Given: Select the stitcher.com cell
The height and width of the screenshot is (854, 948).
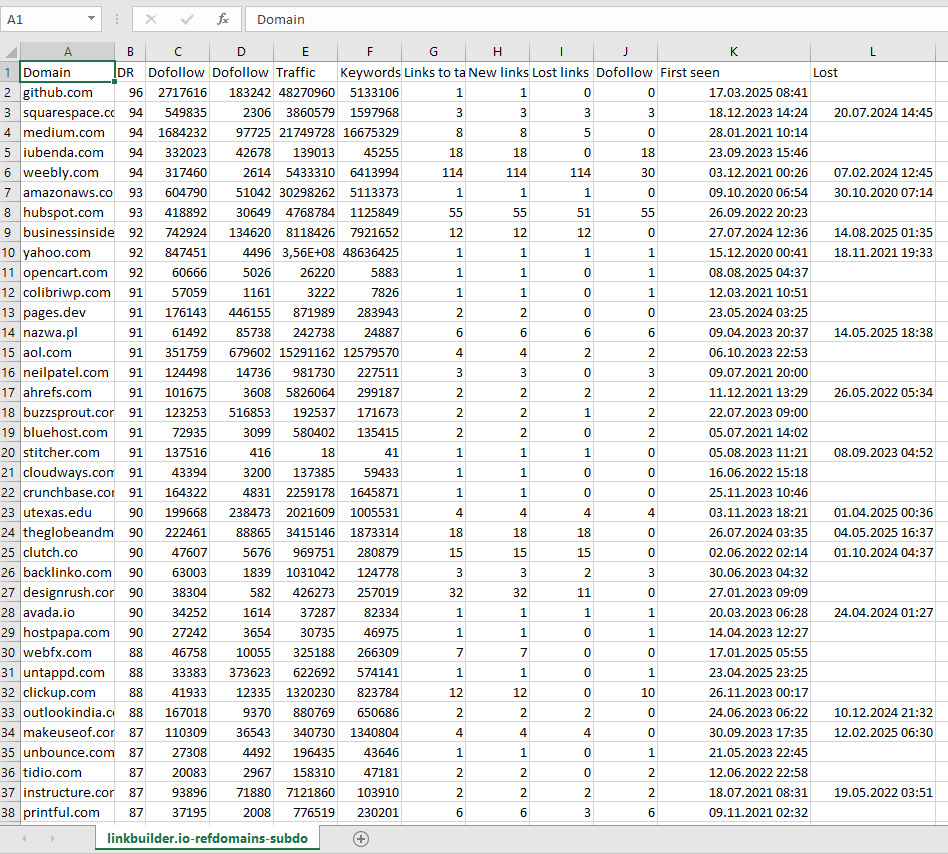Looking at the screenshot, I should [68, 452].
